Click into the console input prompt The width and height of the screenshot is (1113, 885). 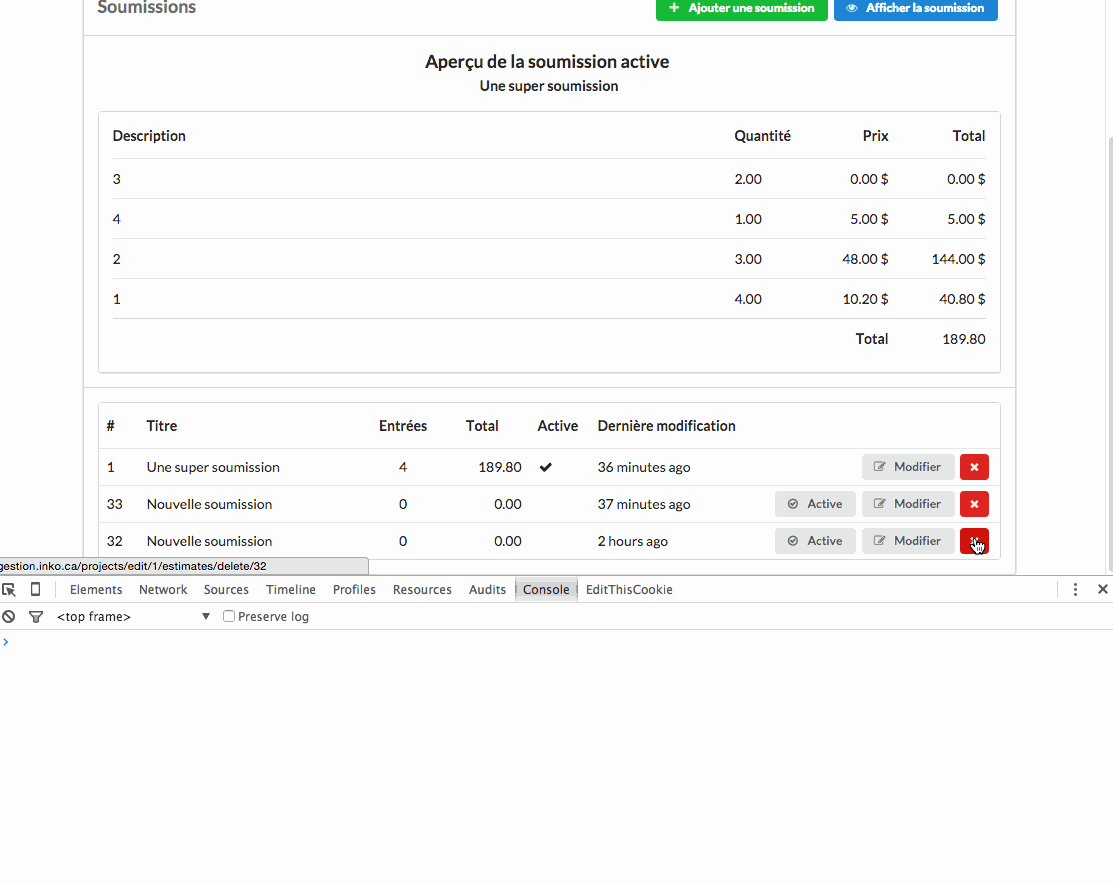click(556, 642)
